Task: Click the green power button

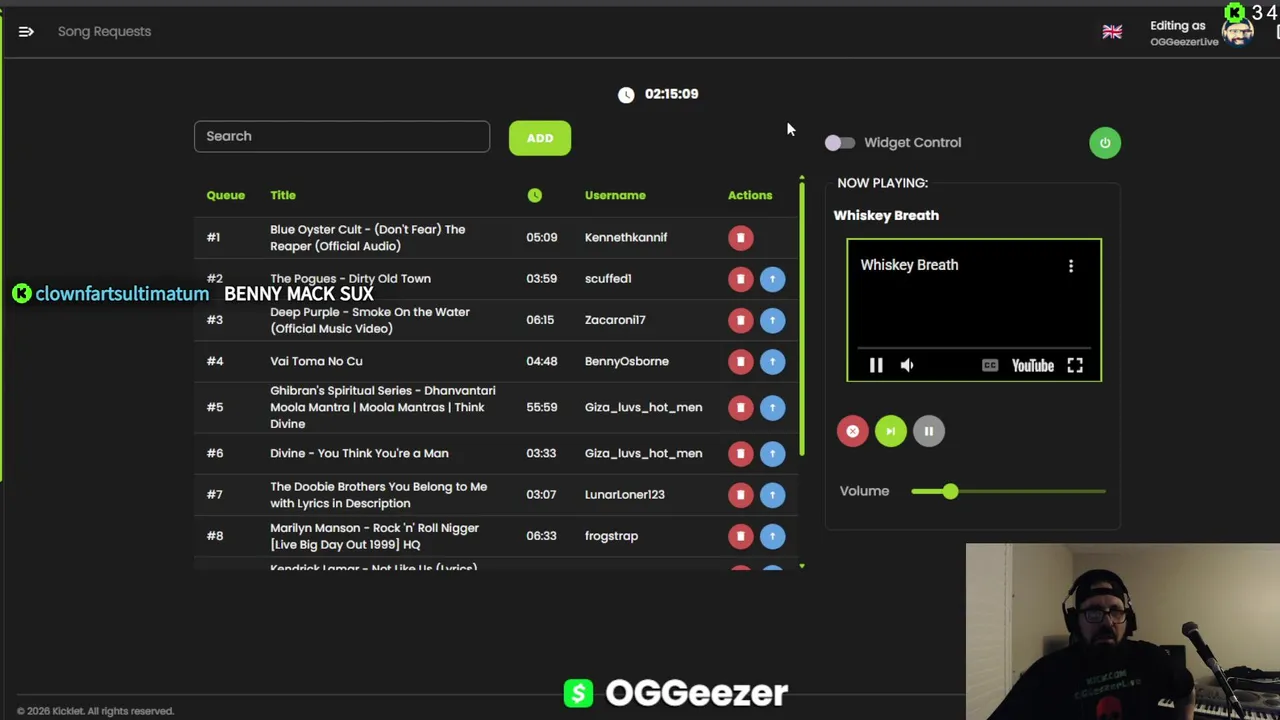Action: 1105,142
